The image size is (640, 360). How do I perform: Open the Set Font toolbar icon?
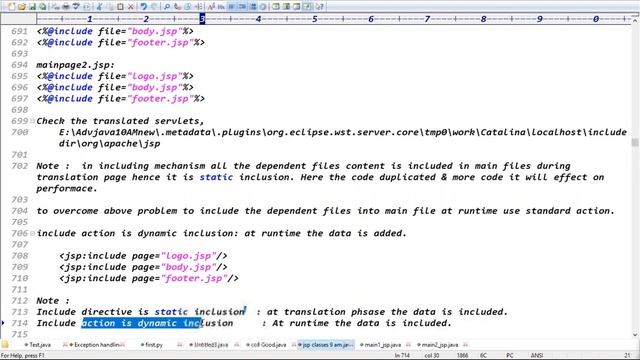(211, 7)
